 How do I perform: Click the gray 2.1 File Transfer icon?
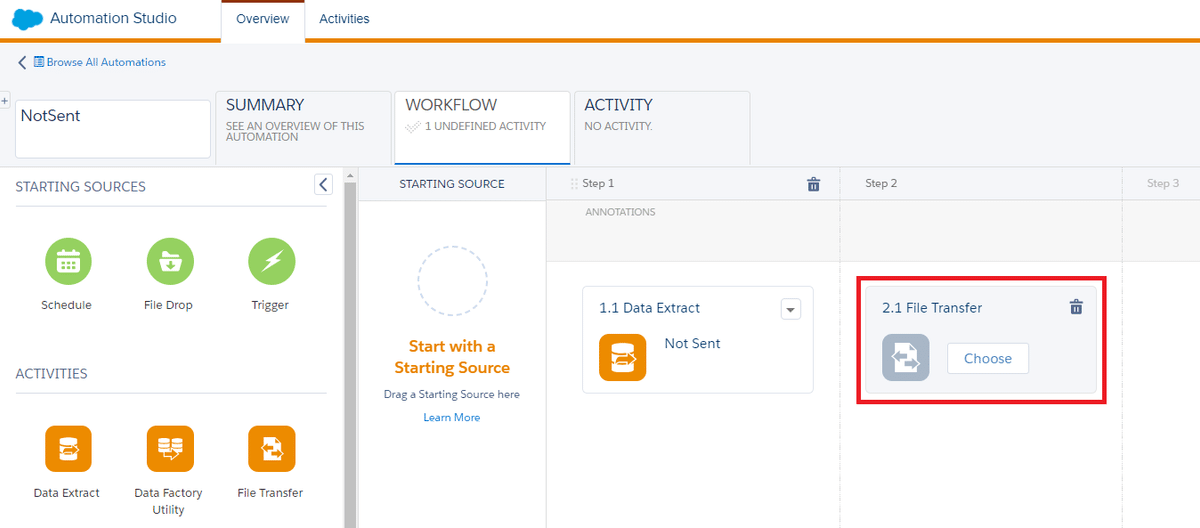pos(905,357)
